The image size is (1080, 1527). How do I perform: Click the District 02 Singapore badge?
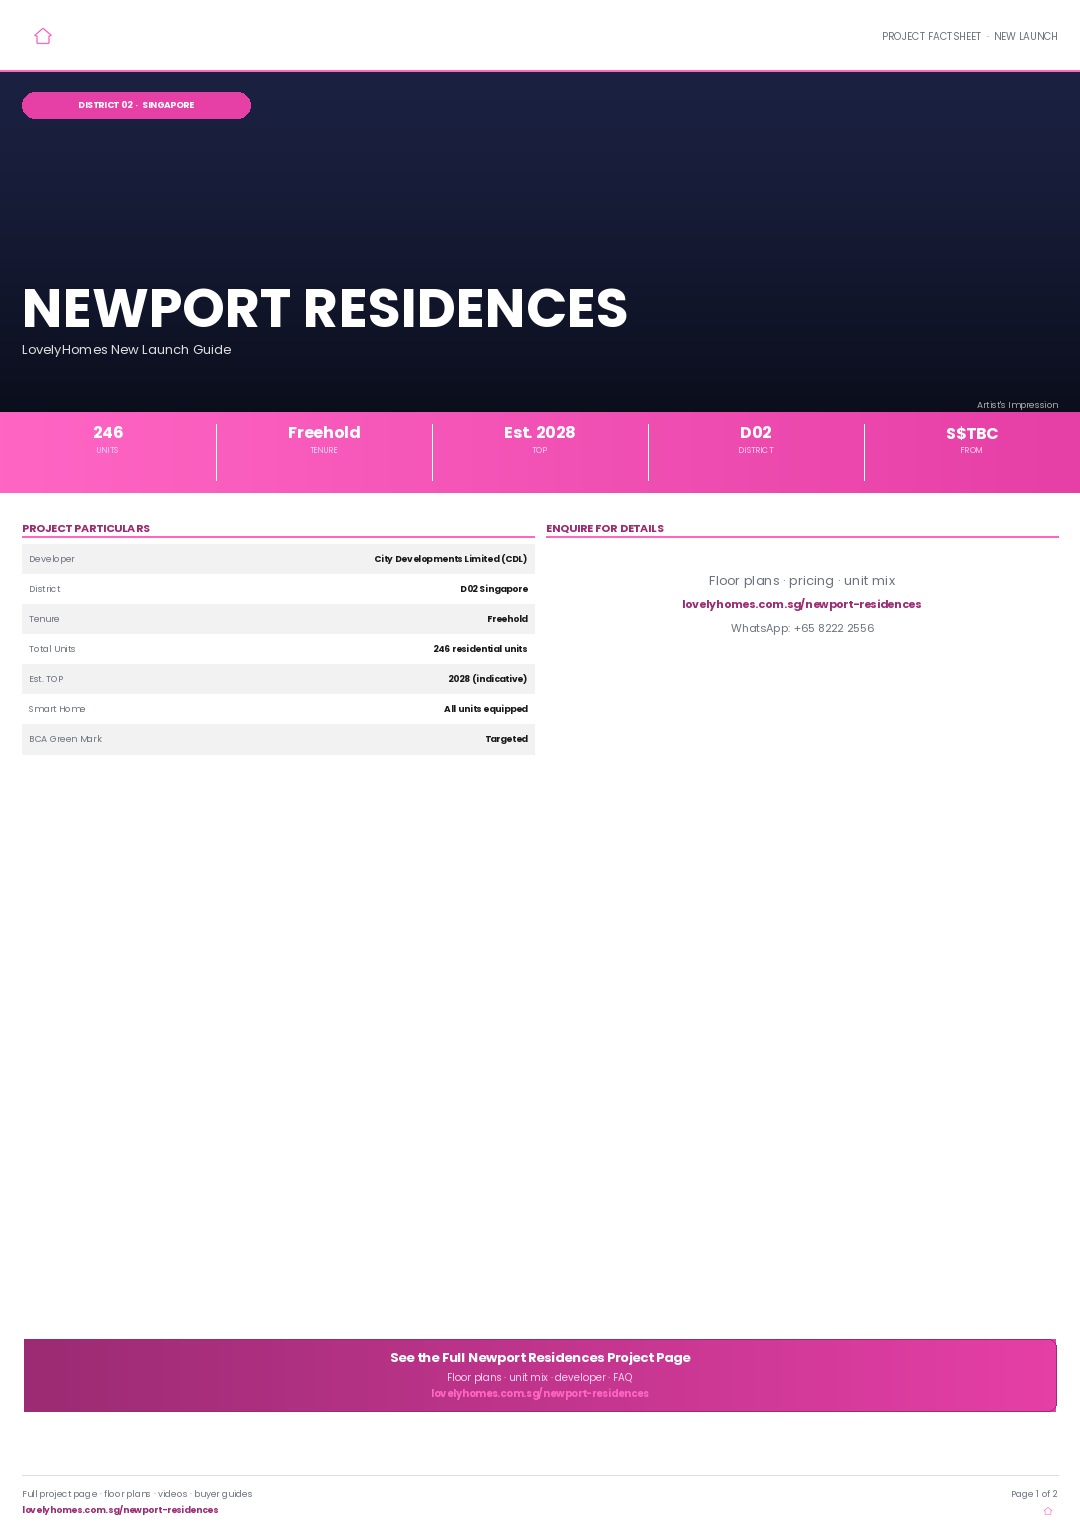click(x=136, y=105)
